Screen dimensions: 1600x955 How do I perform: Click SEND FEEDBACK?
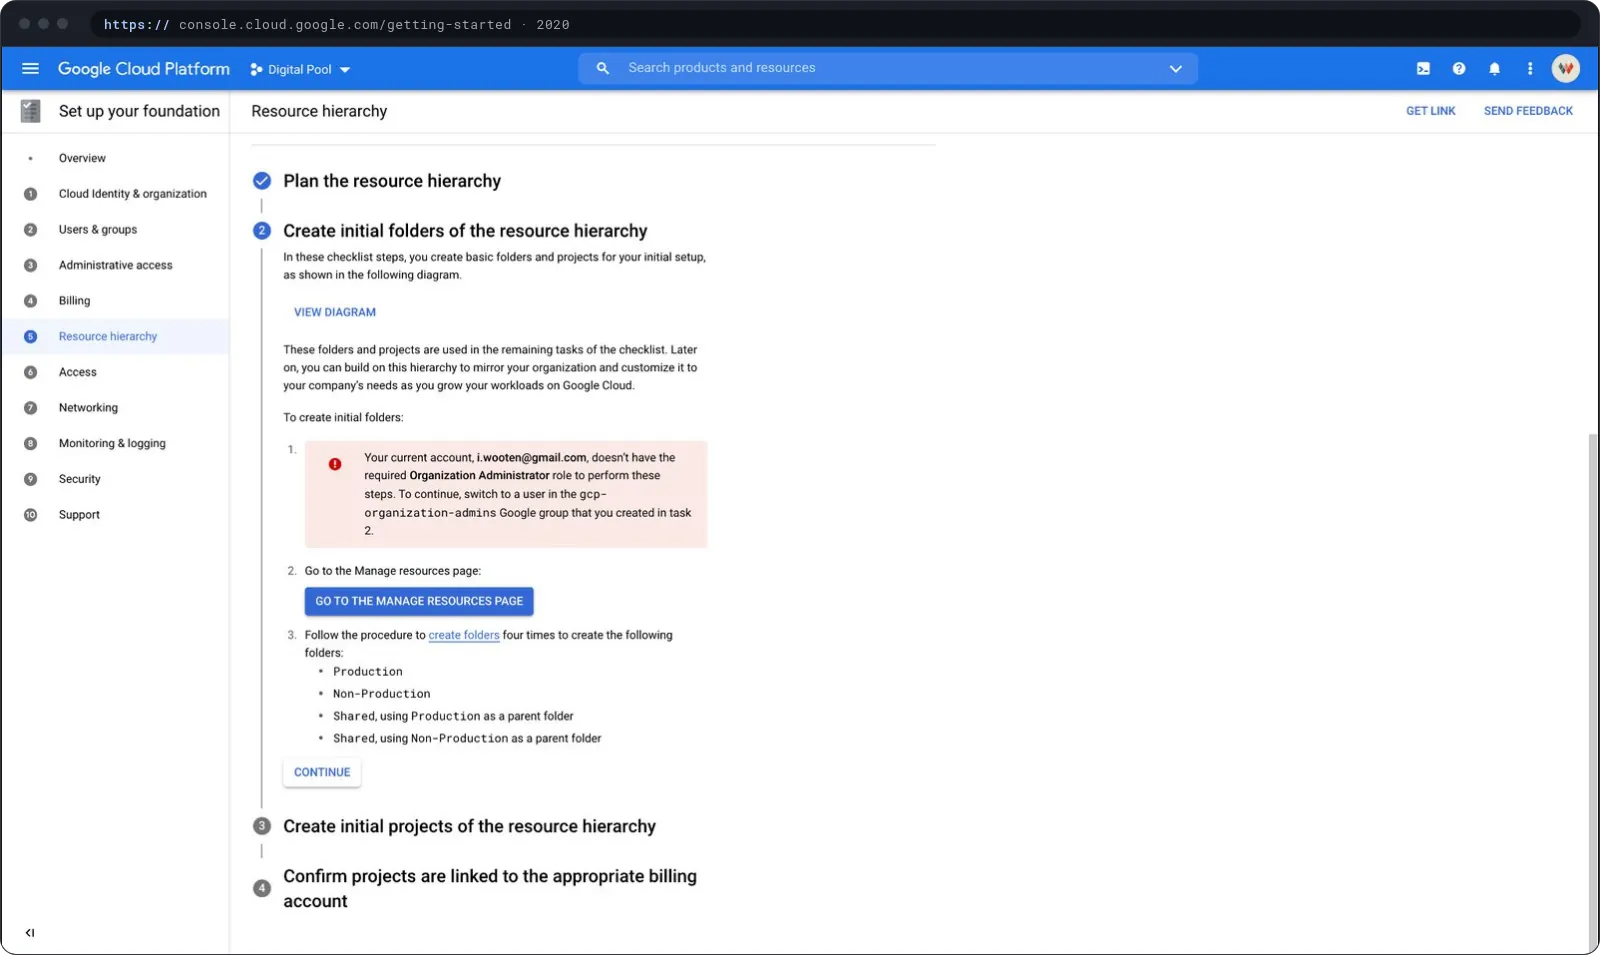[x=1528, y=111]
